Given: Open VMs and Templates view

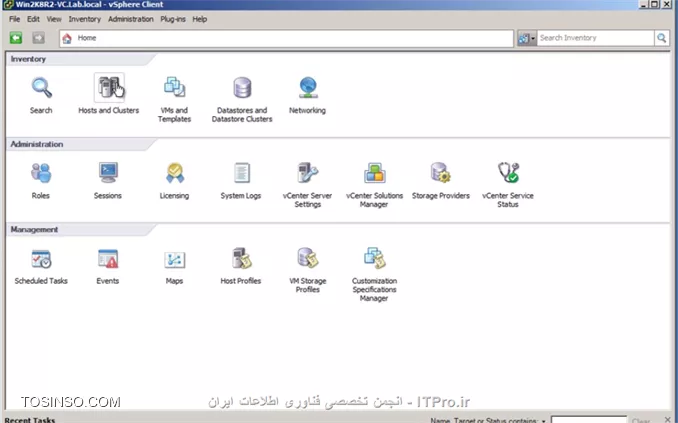Looking at the screenshot, I should pyautogui.click(x=175, y=87).
